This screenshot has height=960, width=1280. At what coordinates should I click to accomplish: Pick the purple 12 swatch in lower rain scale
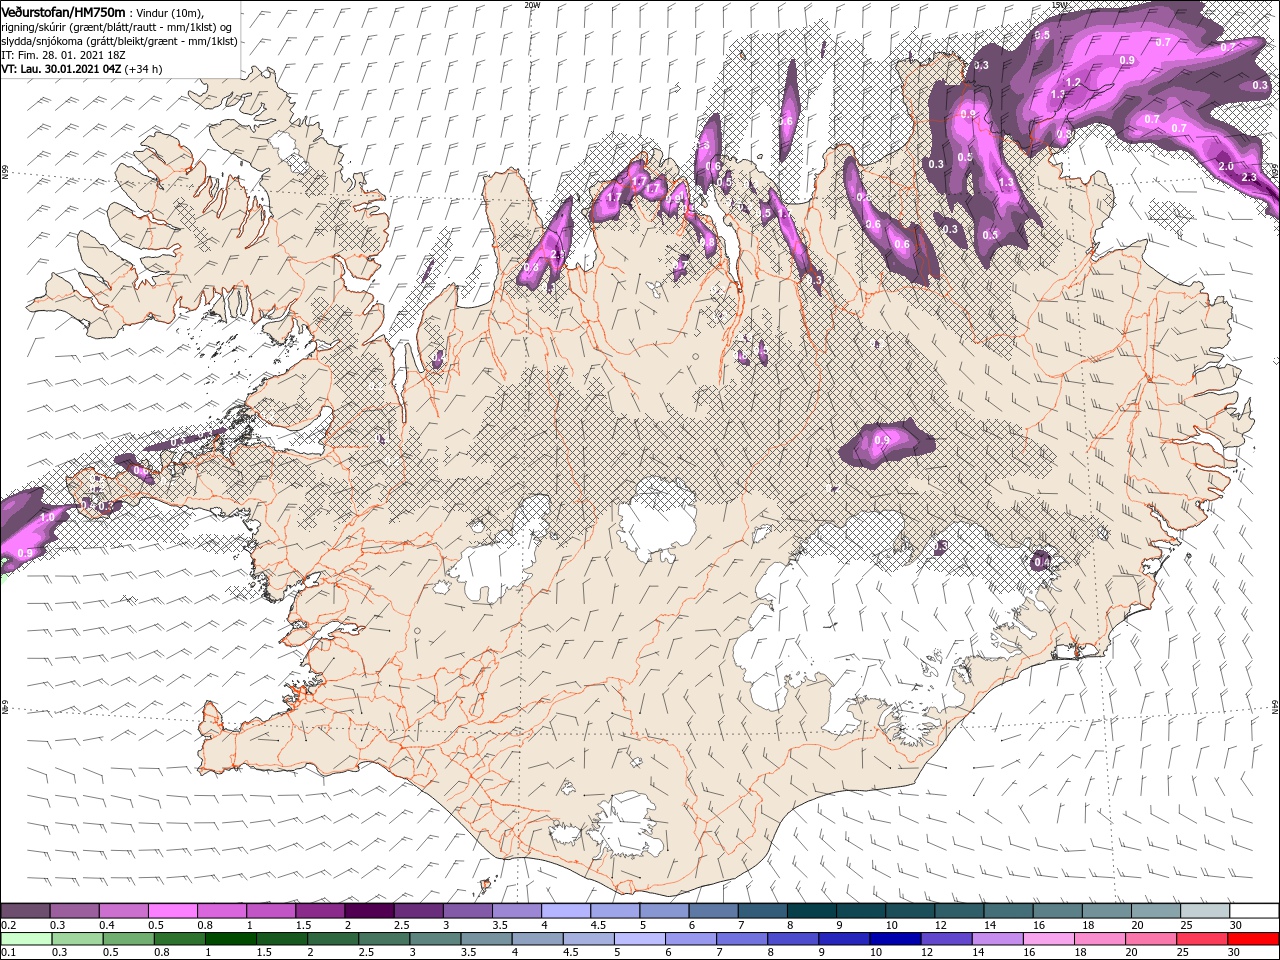pos(946,938)
